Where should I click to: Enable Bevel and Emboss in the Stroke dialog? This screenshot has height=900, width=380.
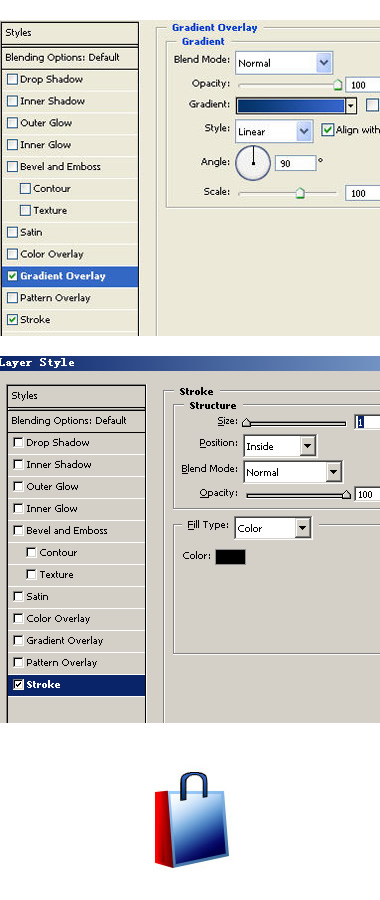tap(18, 530)
